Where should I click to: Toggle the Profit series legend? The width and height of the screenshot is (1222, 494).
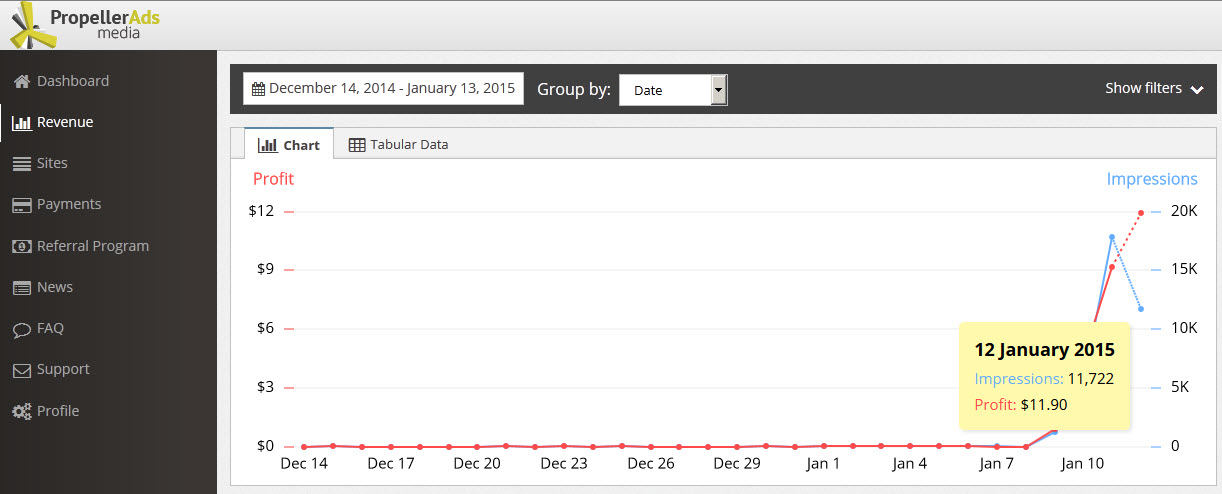click(273, 179)
